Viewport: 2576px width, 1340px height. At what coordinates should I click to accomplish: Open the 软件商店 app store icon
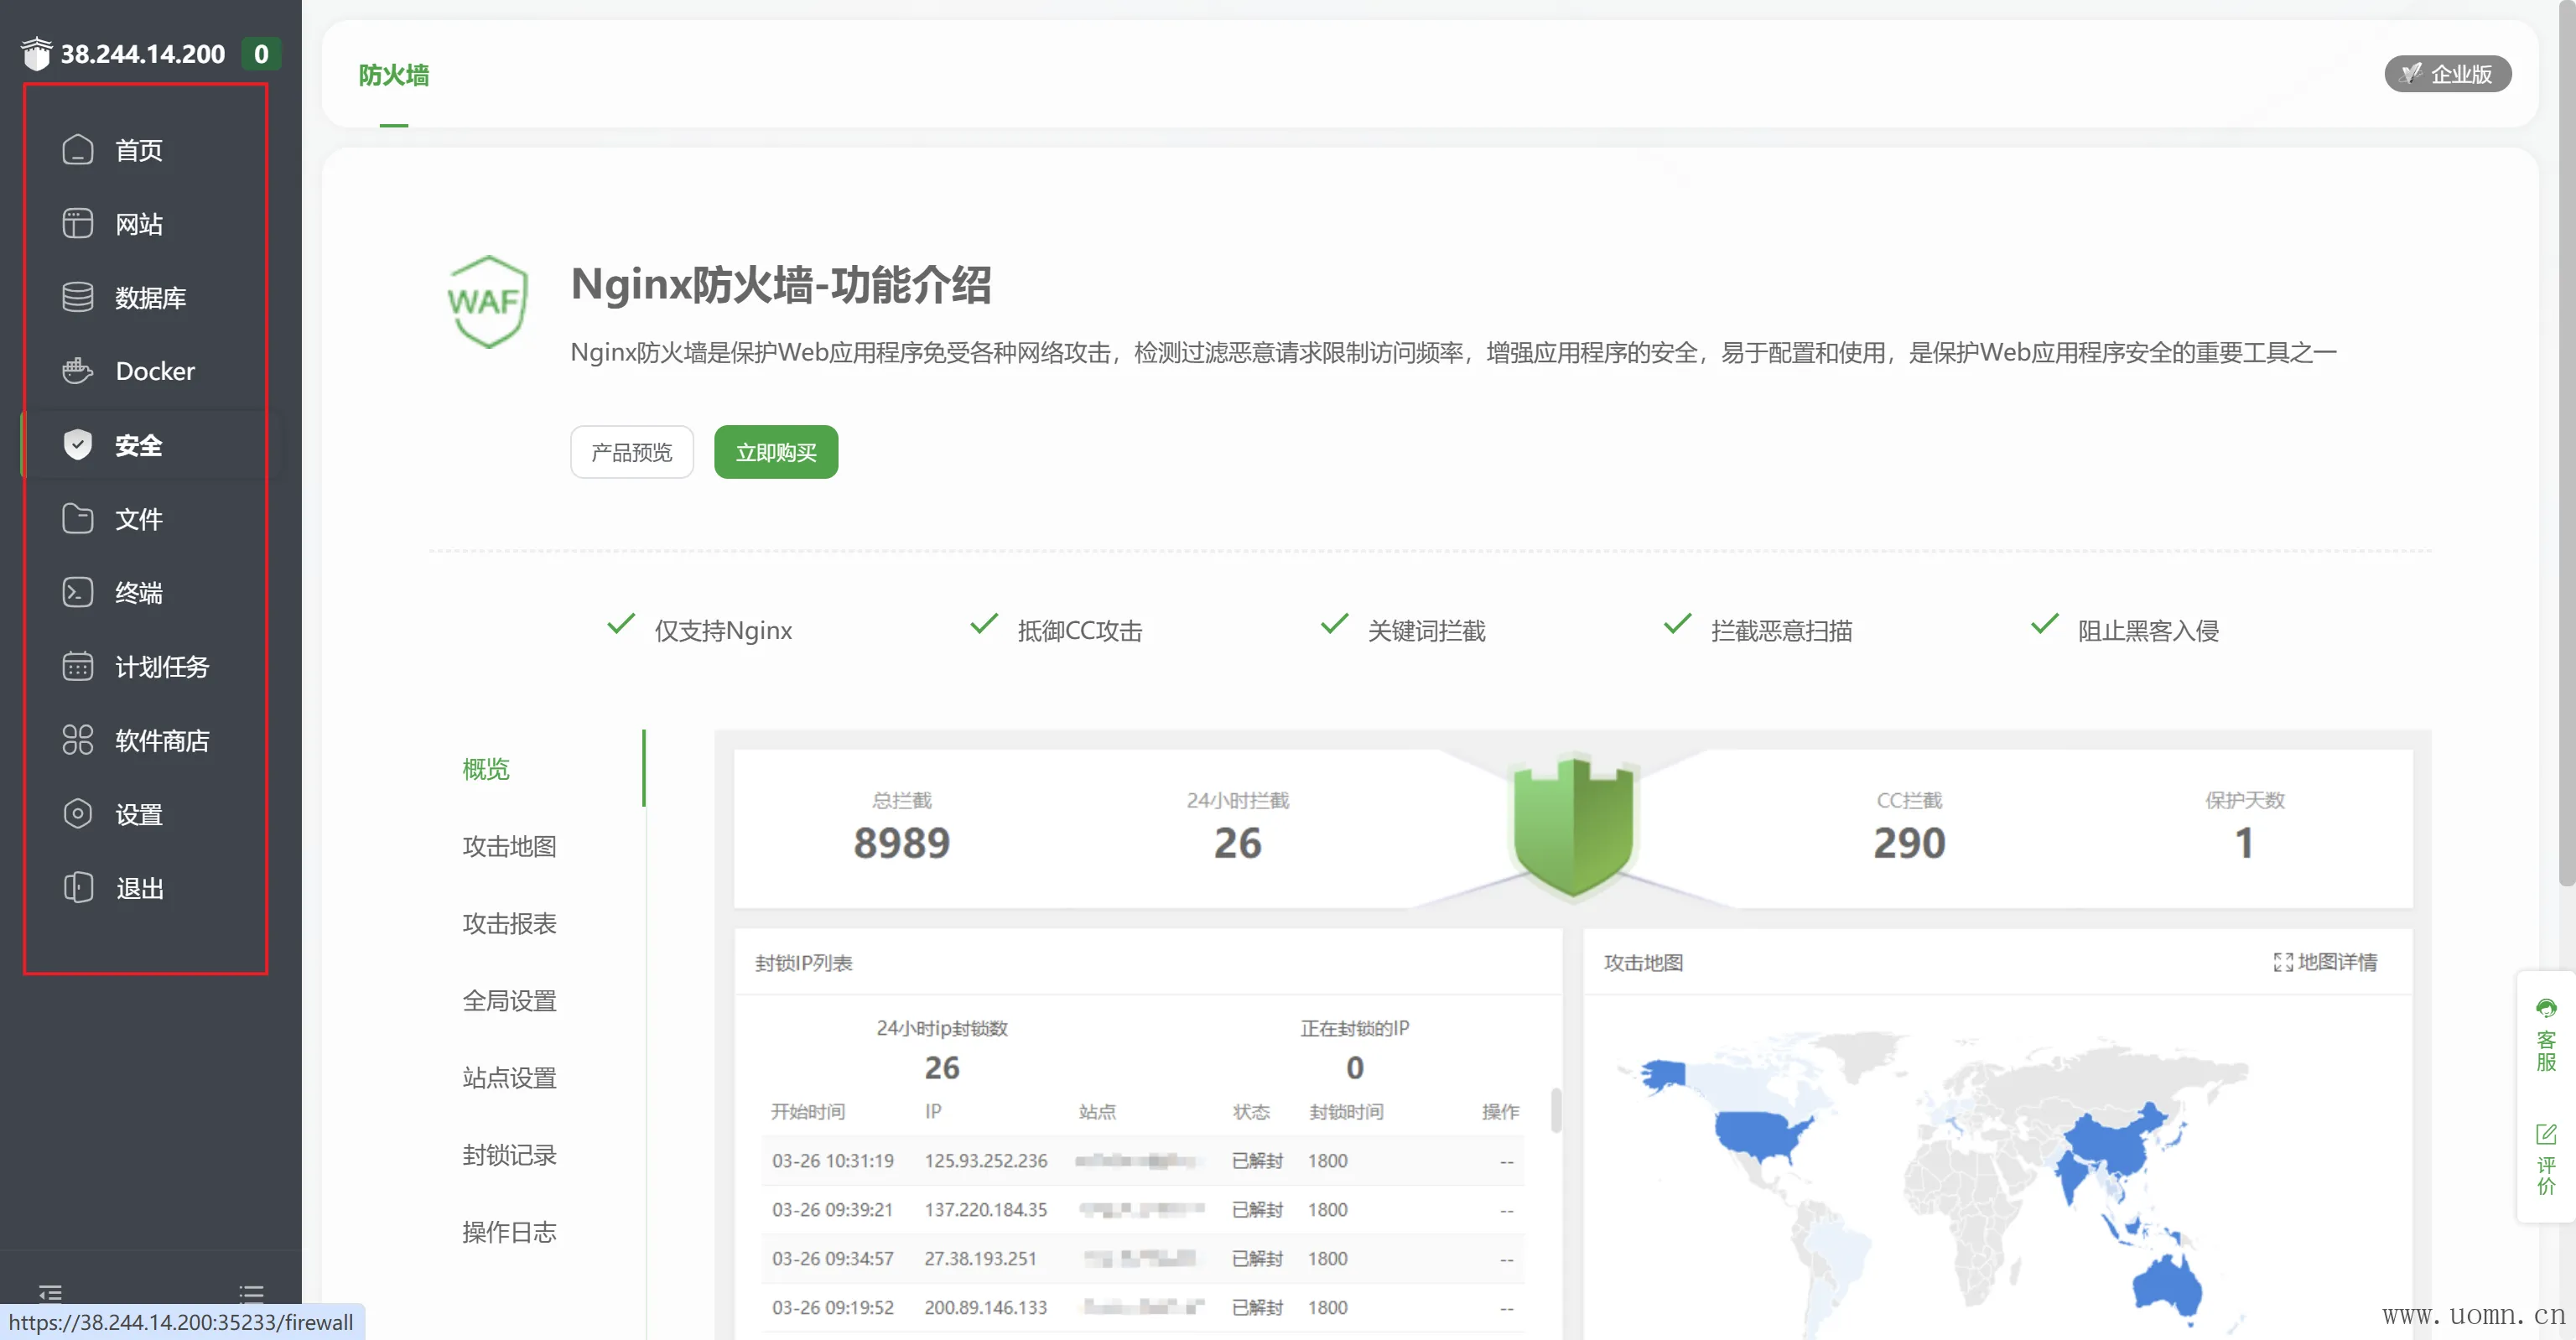(x=77, y=740)
